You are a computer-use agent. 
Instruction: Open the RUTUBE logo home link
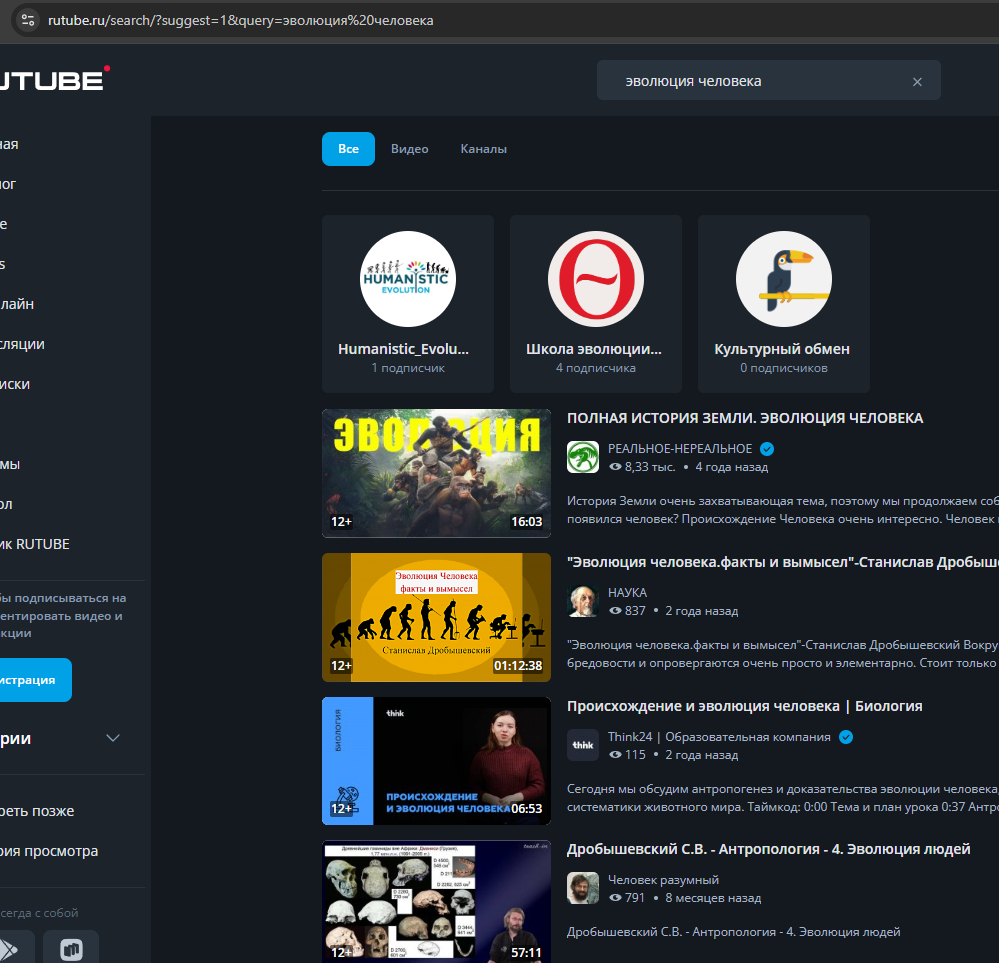coord(54,79)
